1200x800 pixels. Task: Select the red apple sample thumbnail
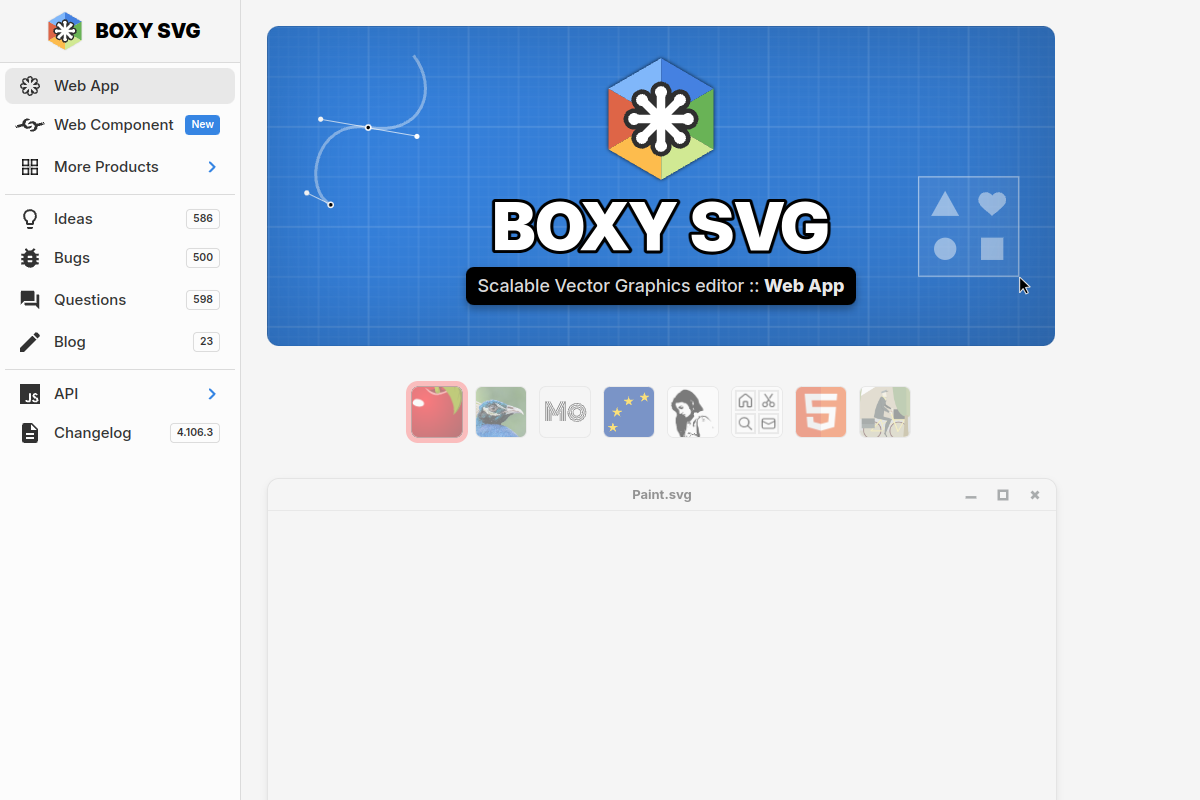click(437, 412)
